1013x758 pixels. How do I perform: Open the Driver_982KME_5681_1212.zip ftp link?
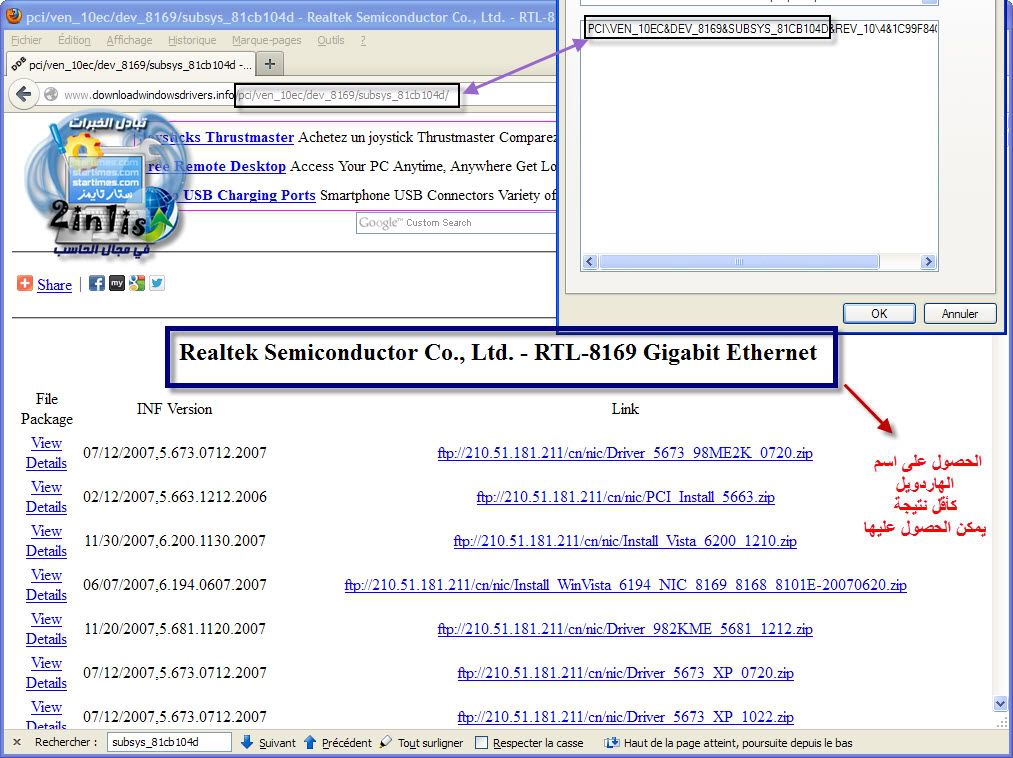tap(625, 629)
